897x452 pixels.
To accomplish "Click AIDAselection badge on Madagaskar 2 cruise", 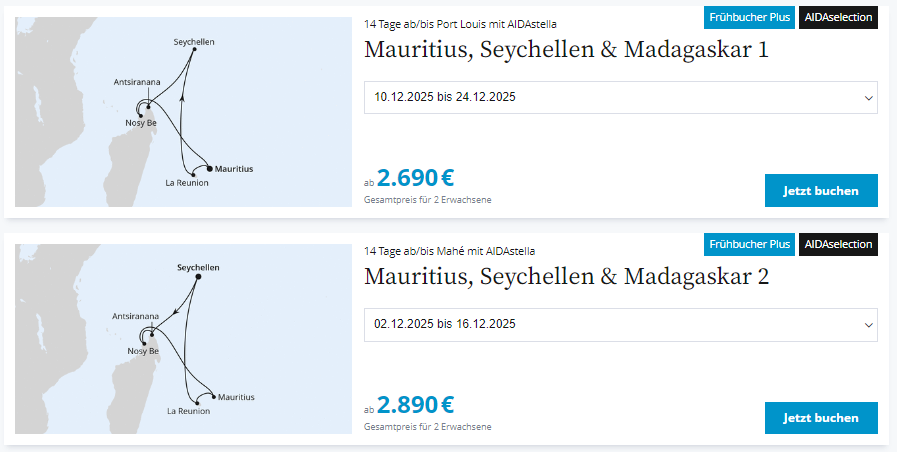I will (x=838, y=244).
